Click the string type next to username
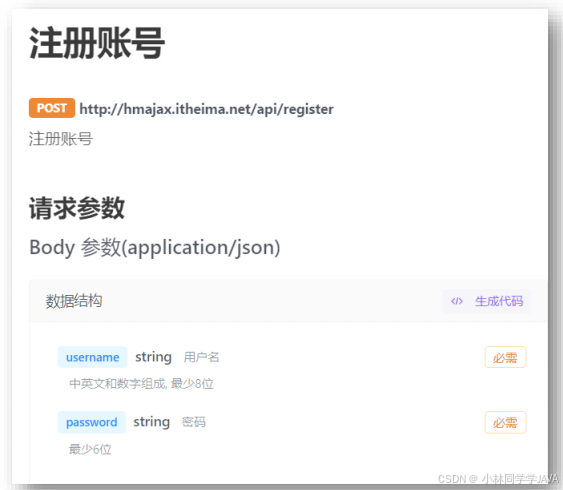Image resolution: width=563 pixels, height=490 pixels. point(153,357)
